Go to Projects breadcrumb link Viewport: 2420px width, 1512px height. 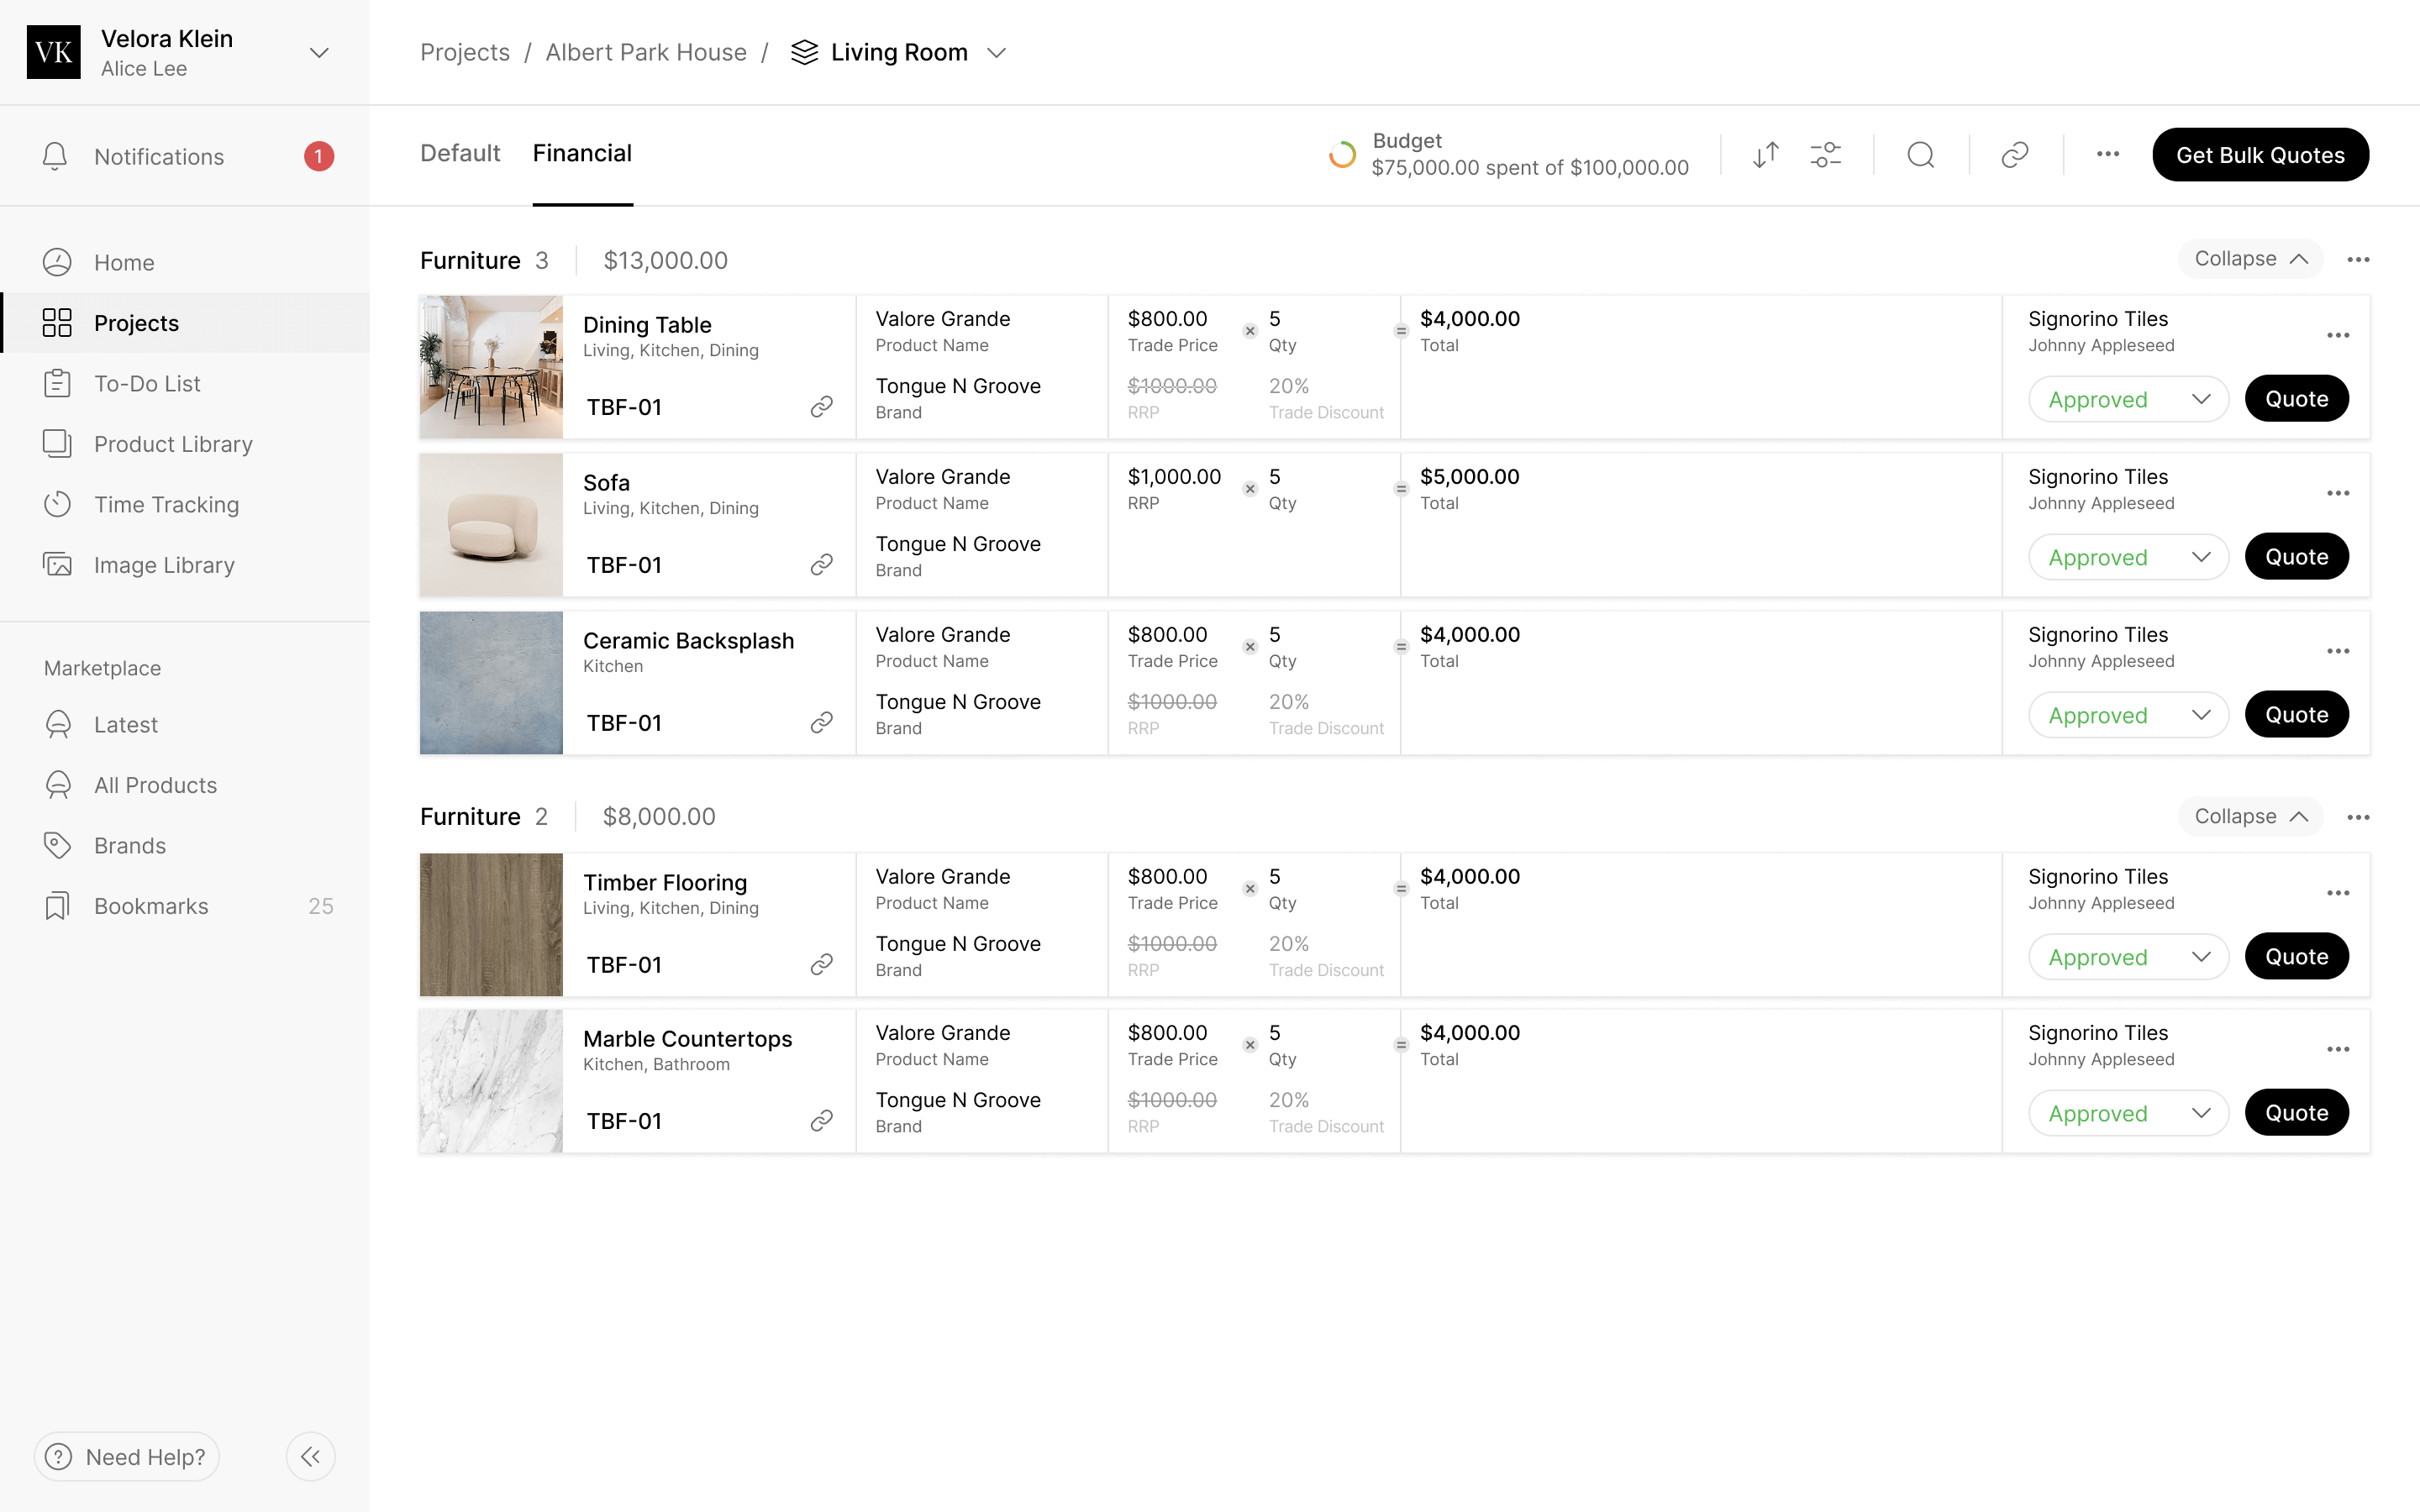pyautogui.click(x=465, y=53)
